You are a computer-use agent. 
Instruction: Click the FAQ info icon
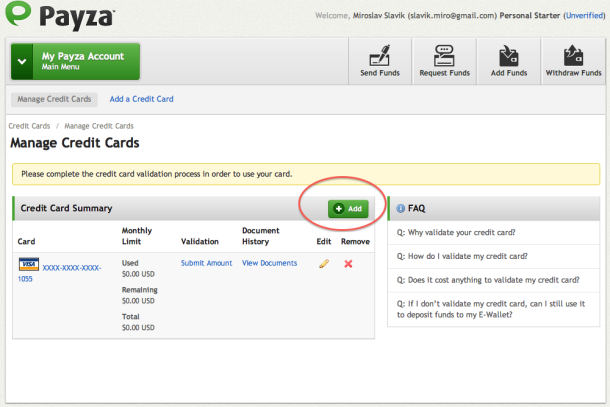400,209
